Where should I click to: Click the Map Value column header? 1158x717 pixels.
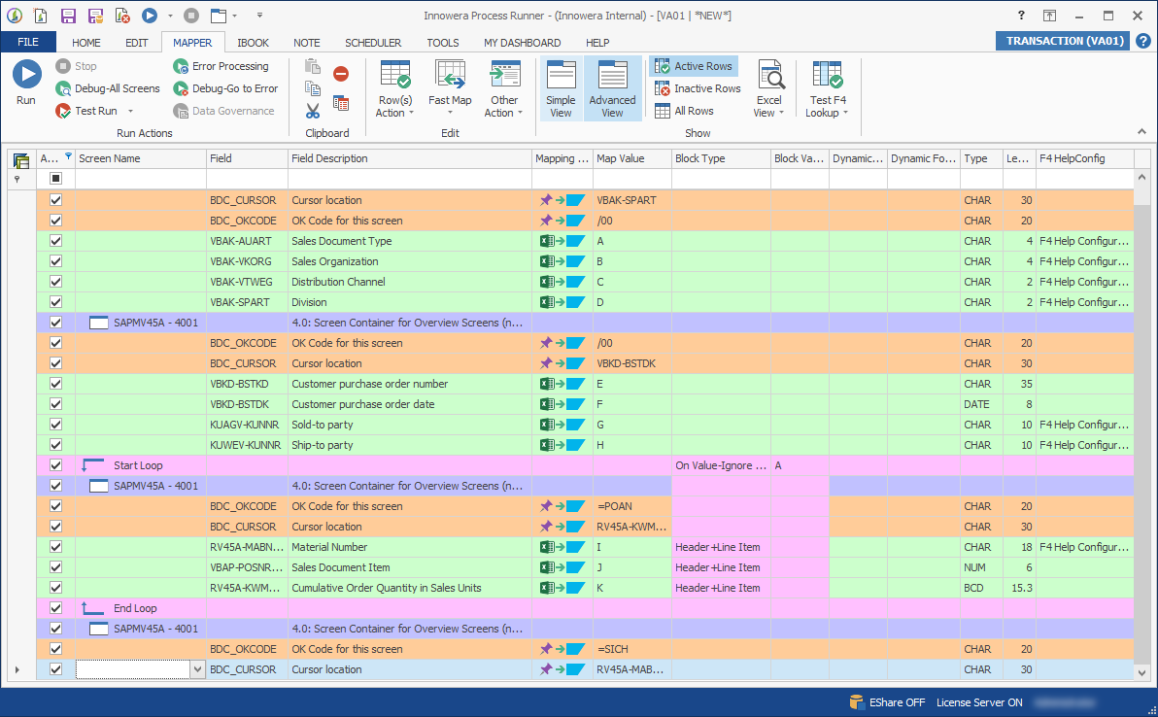[x=630, y=159]
